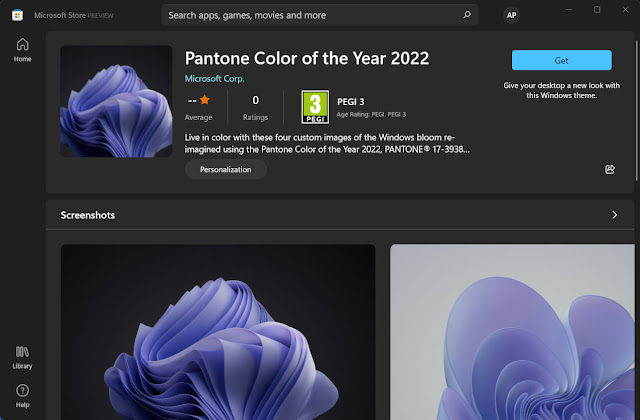Open the Home section in sidebar

(22, 50)
